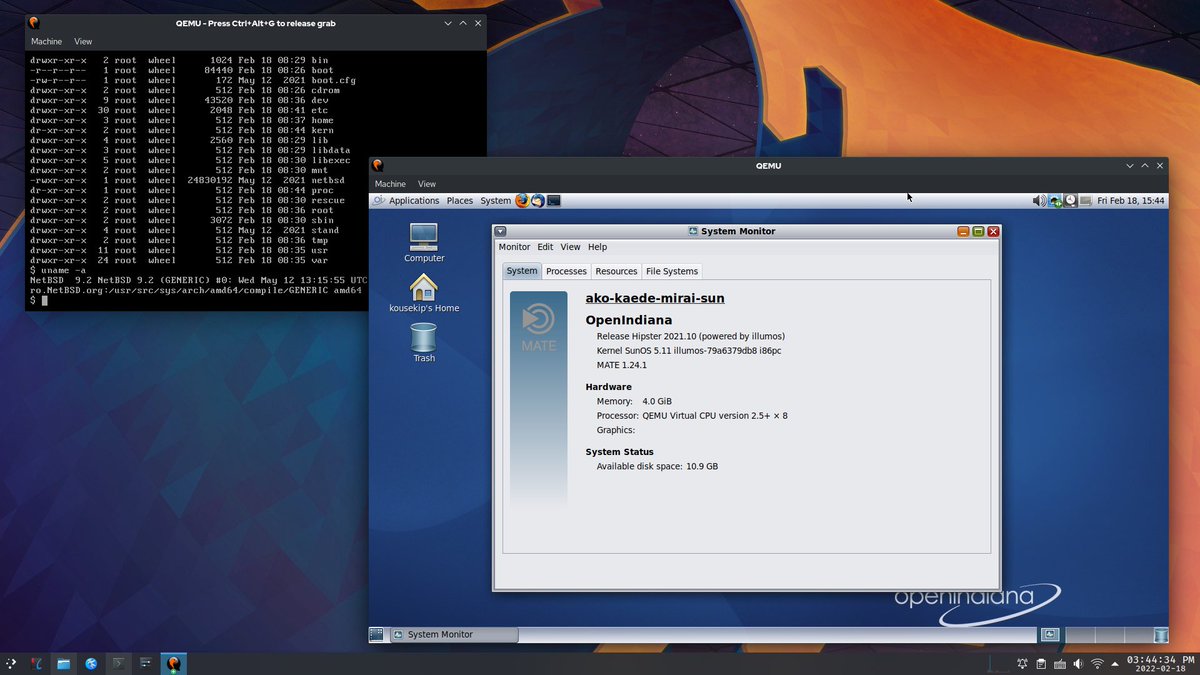Click the QEMU icon in the NetBSD window title bar

click(34, 22)
